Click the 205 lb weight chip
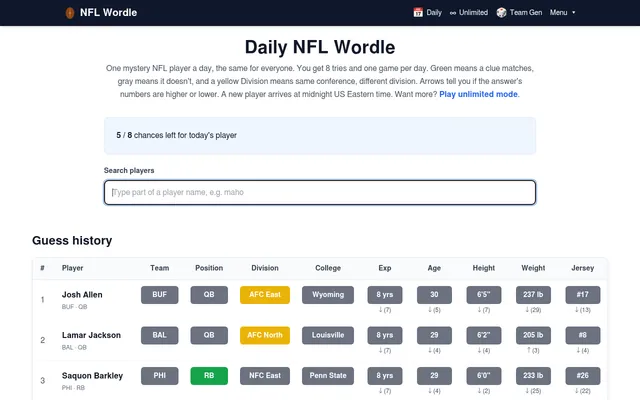The width and height of the screenshot is (640, 400). click(533, 335)
